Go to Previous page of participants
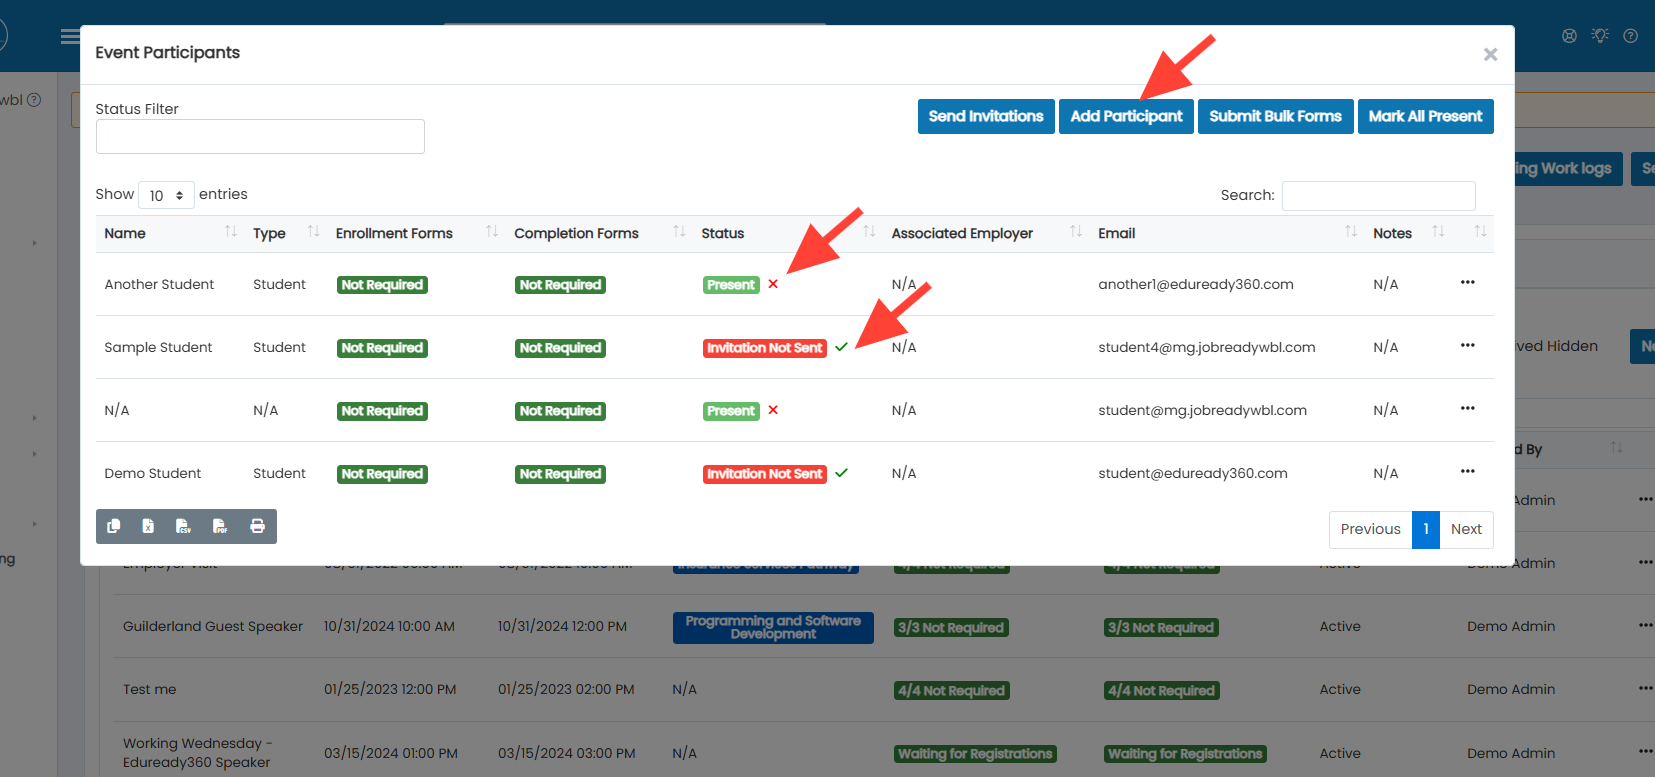 pos(1370,529)
